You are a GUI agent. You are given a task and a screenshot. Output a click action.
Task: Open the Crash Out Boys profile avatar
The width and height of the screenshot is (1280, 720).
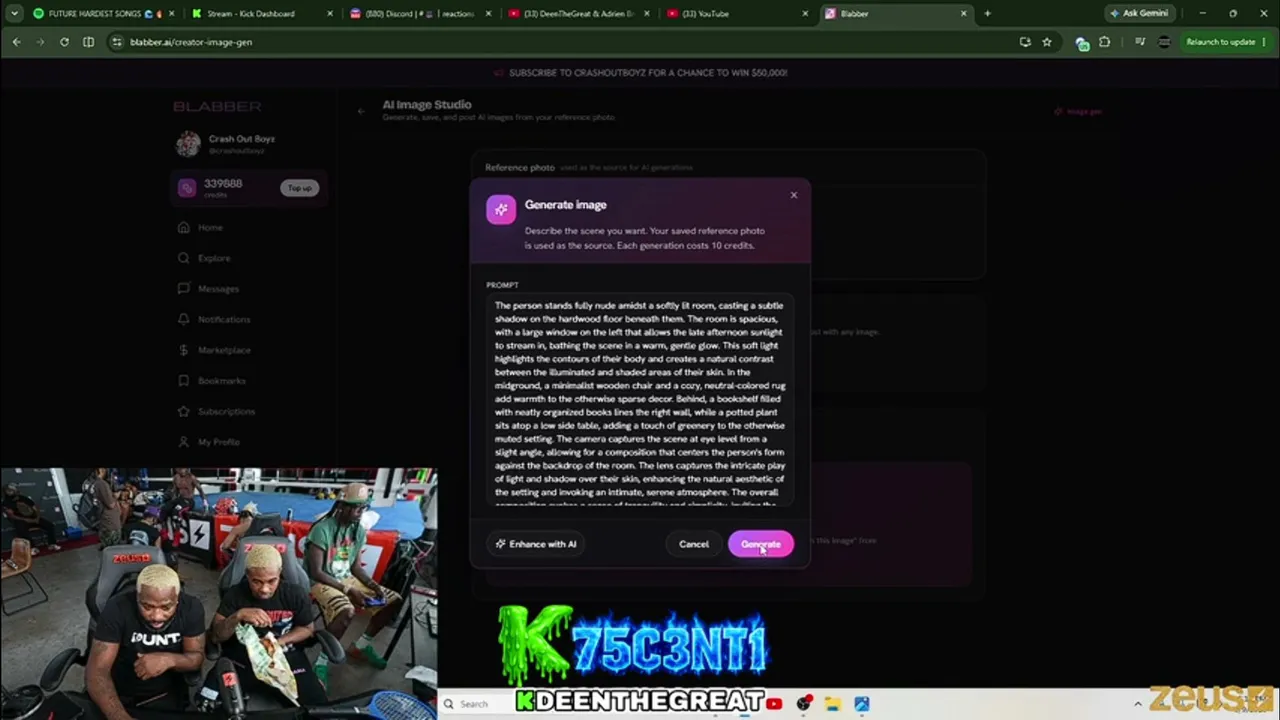click(x=188, y=144)
